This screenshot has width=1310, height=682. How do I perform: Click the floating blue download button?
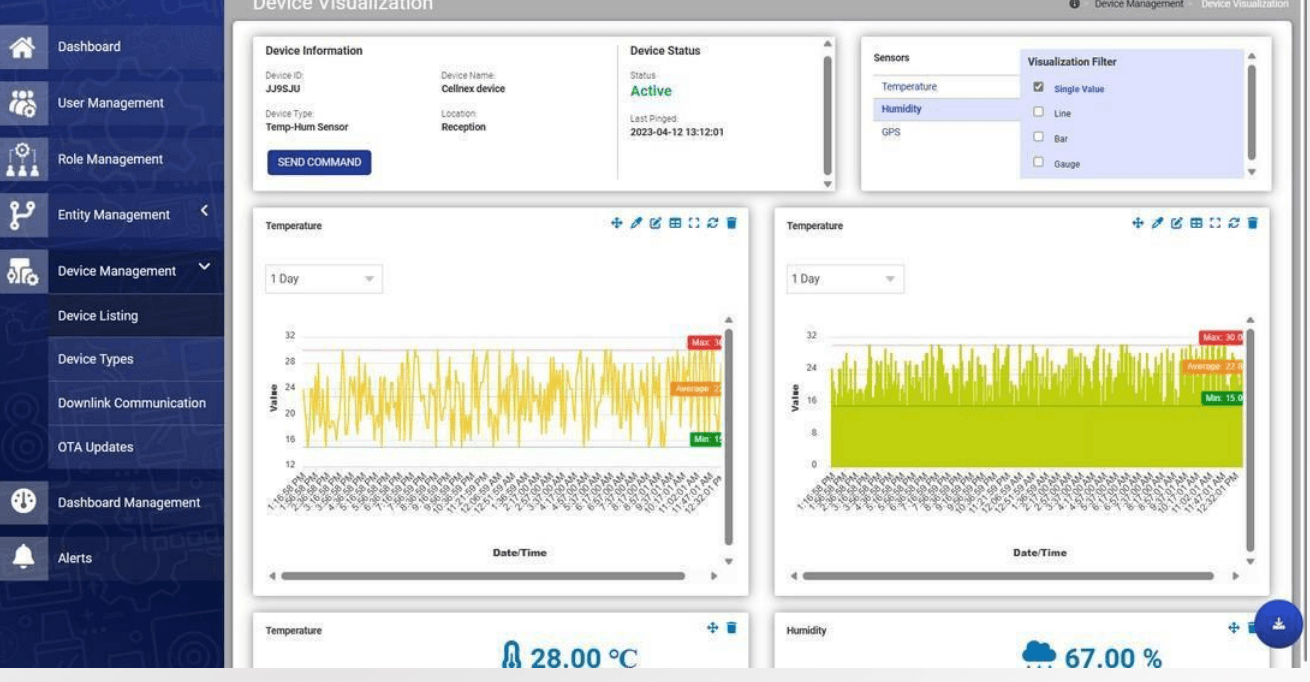[1280, 625]
